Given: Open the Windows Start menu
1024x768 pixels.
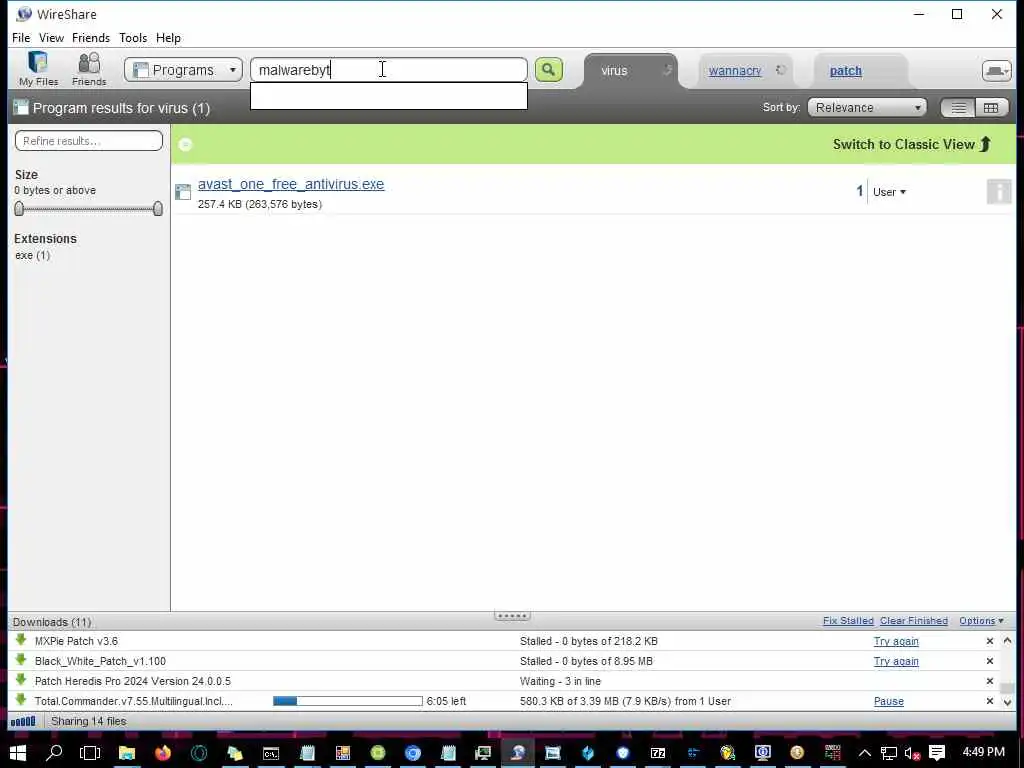Looking at the screenshot, I should pos(18,752).
